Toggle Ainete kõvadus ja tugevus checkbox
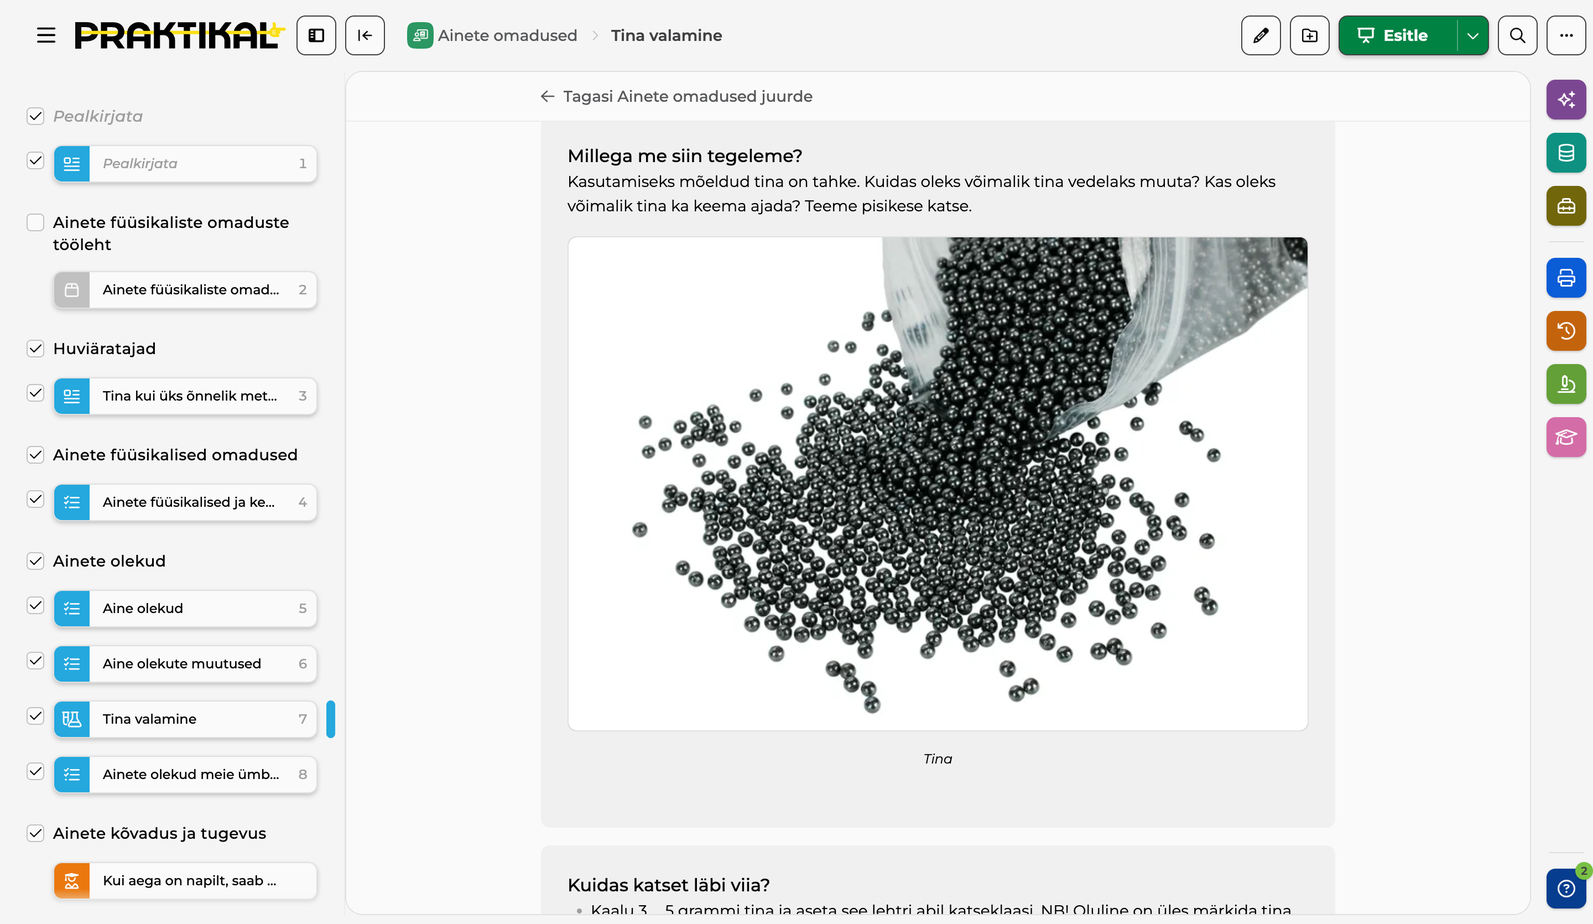This screenshot has width=1593, height=924. pos(35,833)
